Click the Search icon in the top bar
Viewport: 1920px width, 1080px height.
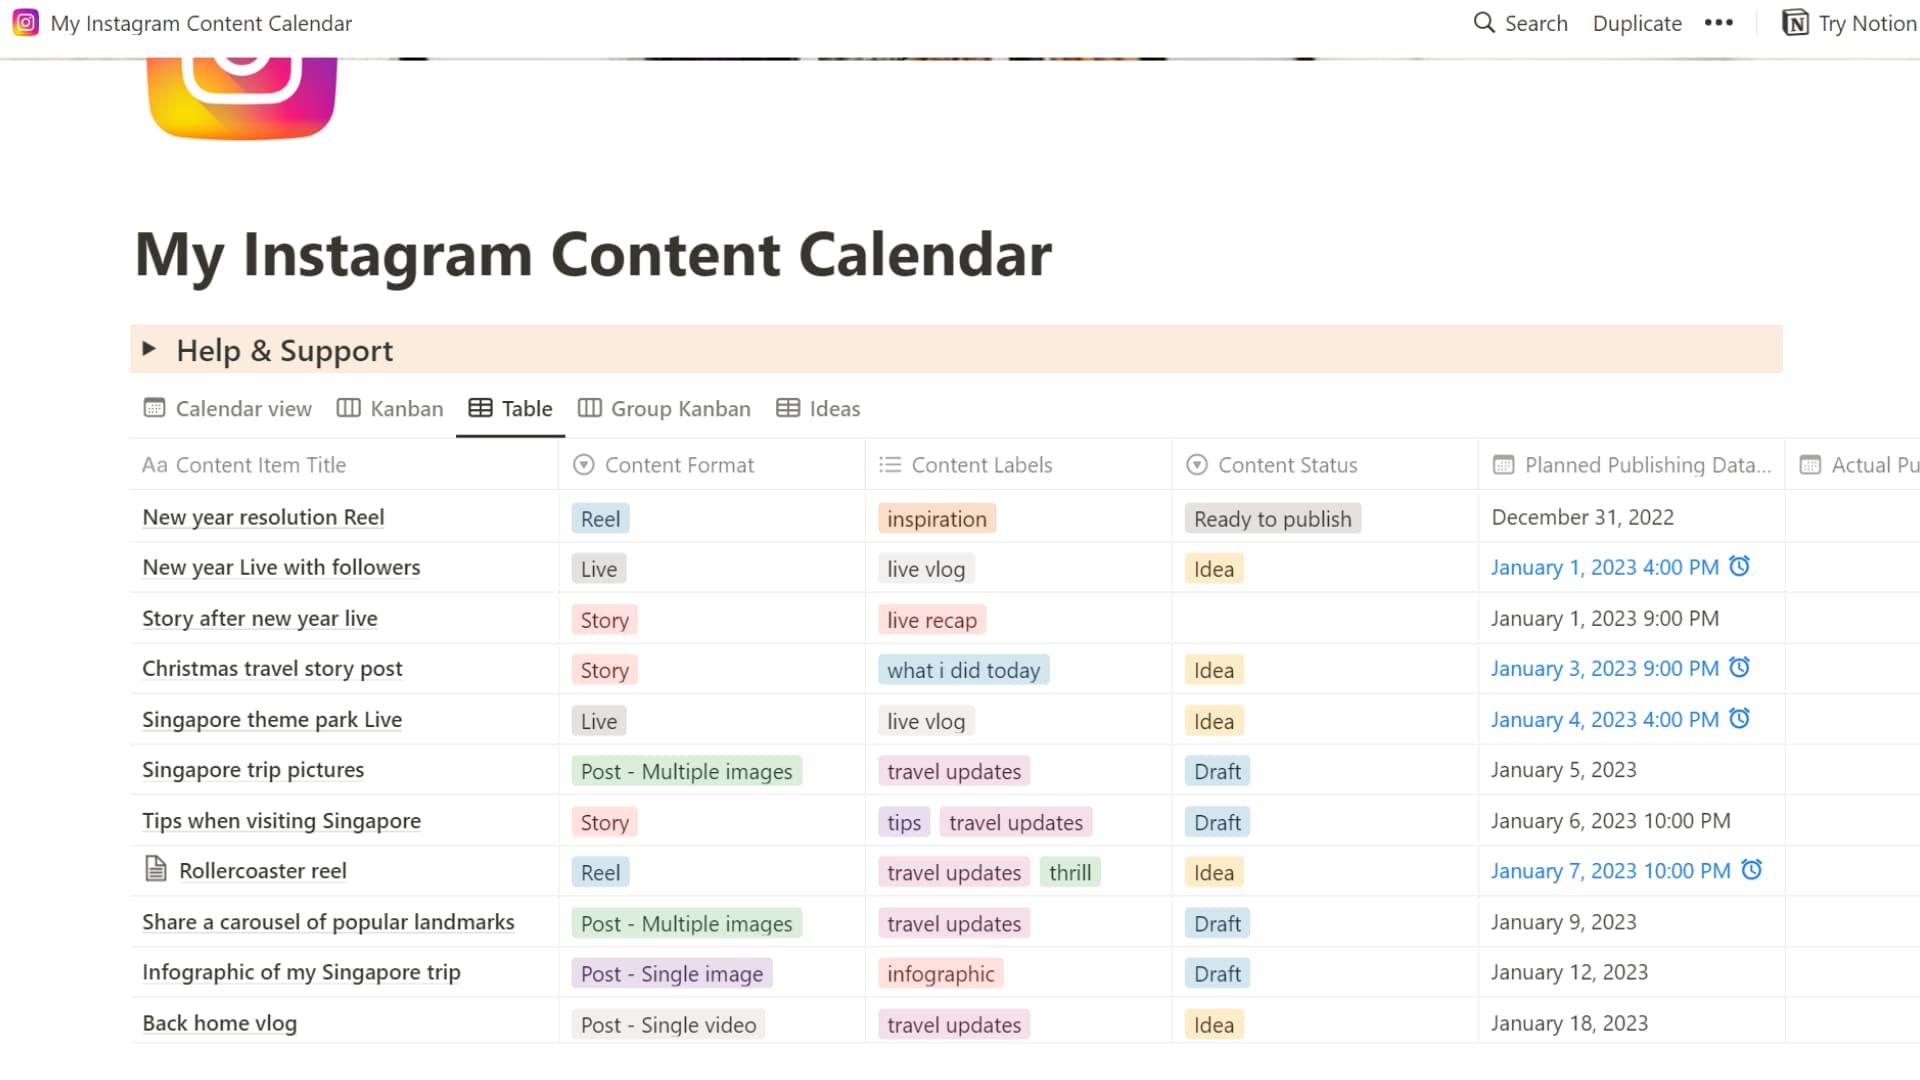click(1483, 22)
